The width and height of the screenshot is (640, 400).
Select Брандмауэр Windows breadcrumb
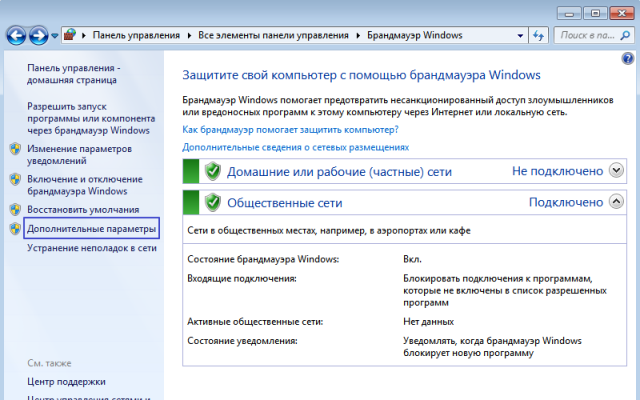[415, 36]
